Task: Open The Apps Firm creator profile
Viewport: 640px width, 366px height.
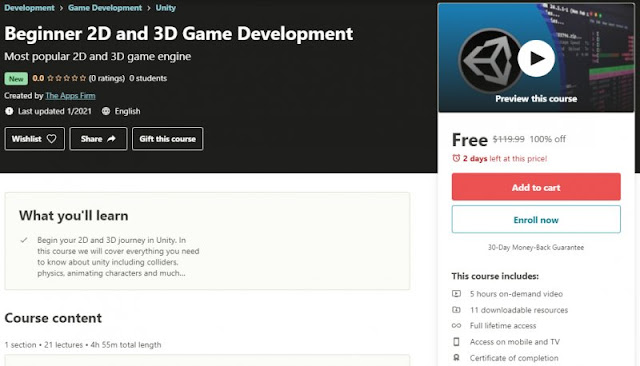Action: pyautogui.click(x=70, y=95)
